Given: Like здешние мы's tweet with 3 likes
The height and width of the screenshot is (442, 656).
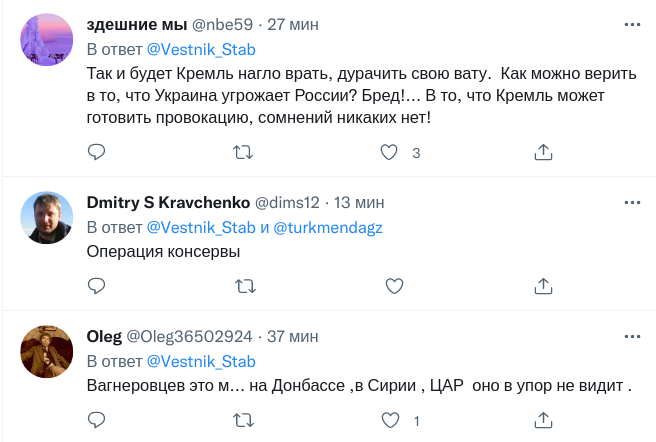Looking at the screenshot, I should point(391,152).
